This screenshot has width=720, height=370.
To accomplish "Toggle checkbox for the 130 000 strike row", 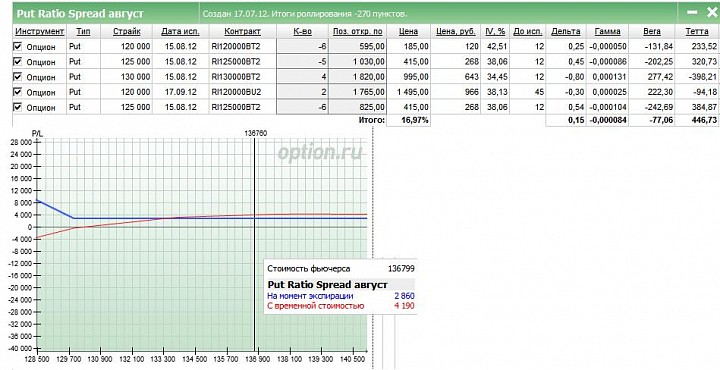I will (18, 77).
